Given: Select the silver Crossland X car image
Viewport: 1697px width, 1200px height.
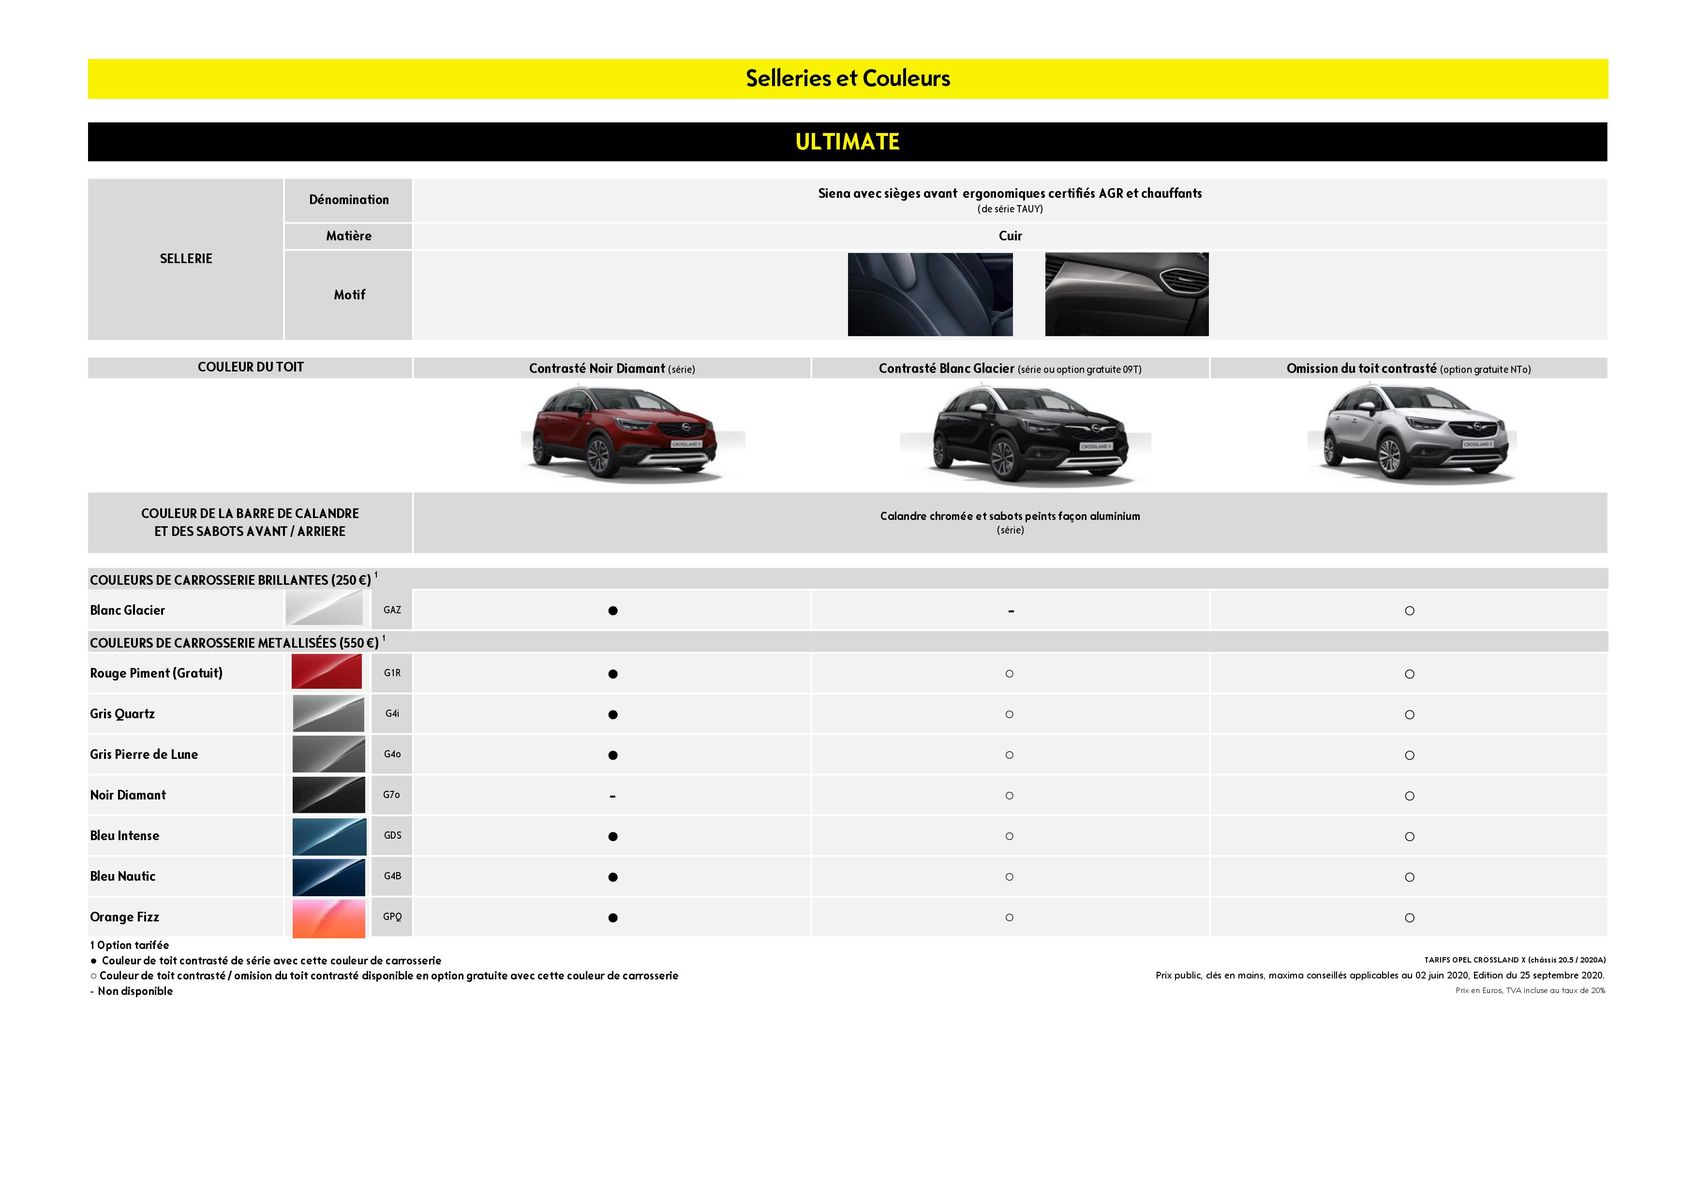Looking at the screenshot, I should pyautogui.click(x=1412, y=432).
